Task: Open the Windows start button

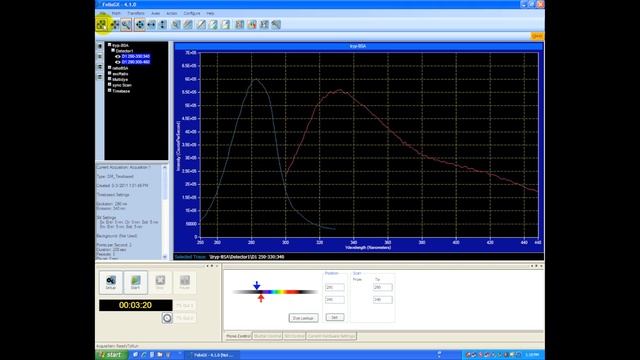Action: point(111,355)
